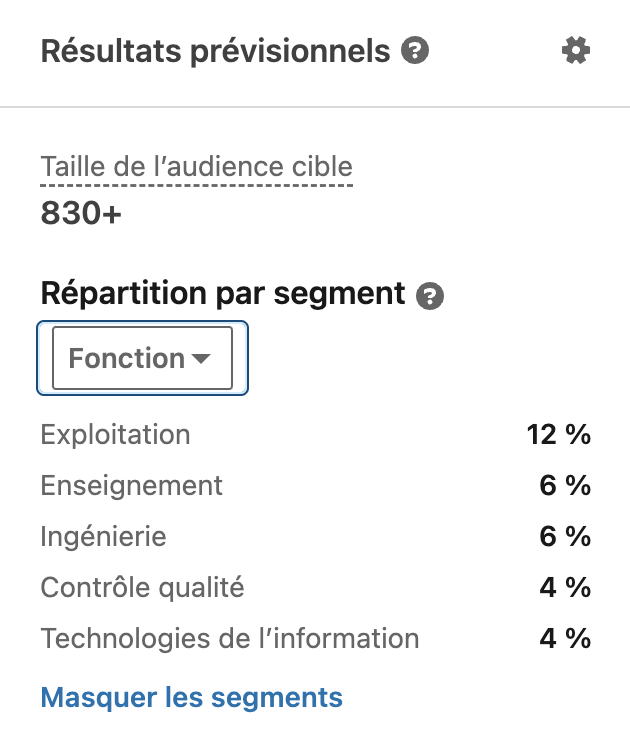Click the Répartition par segment heading
630x742 pixels.
222,294
